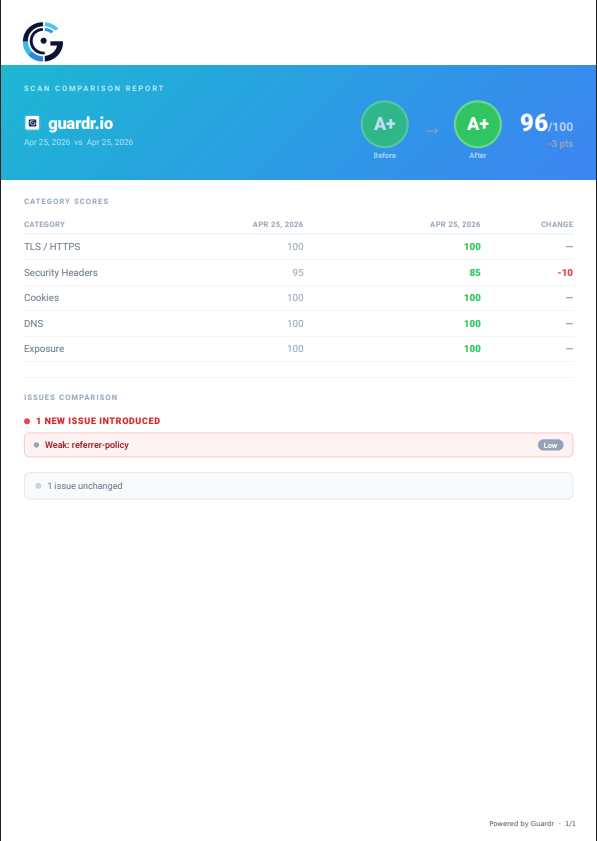Click the -10 change value
This screenshot has width=597, height=841.
click(x=565, y=272)
